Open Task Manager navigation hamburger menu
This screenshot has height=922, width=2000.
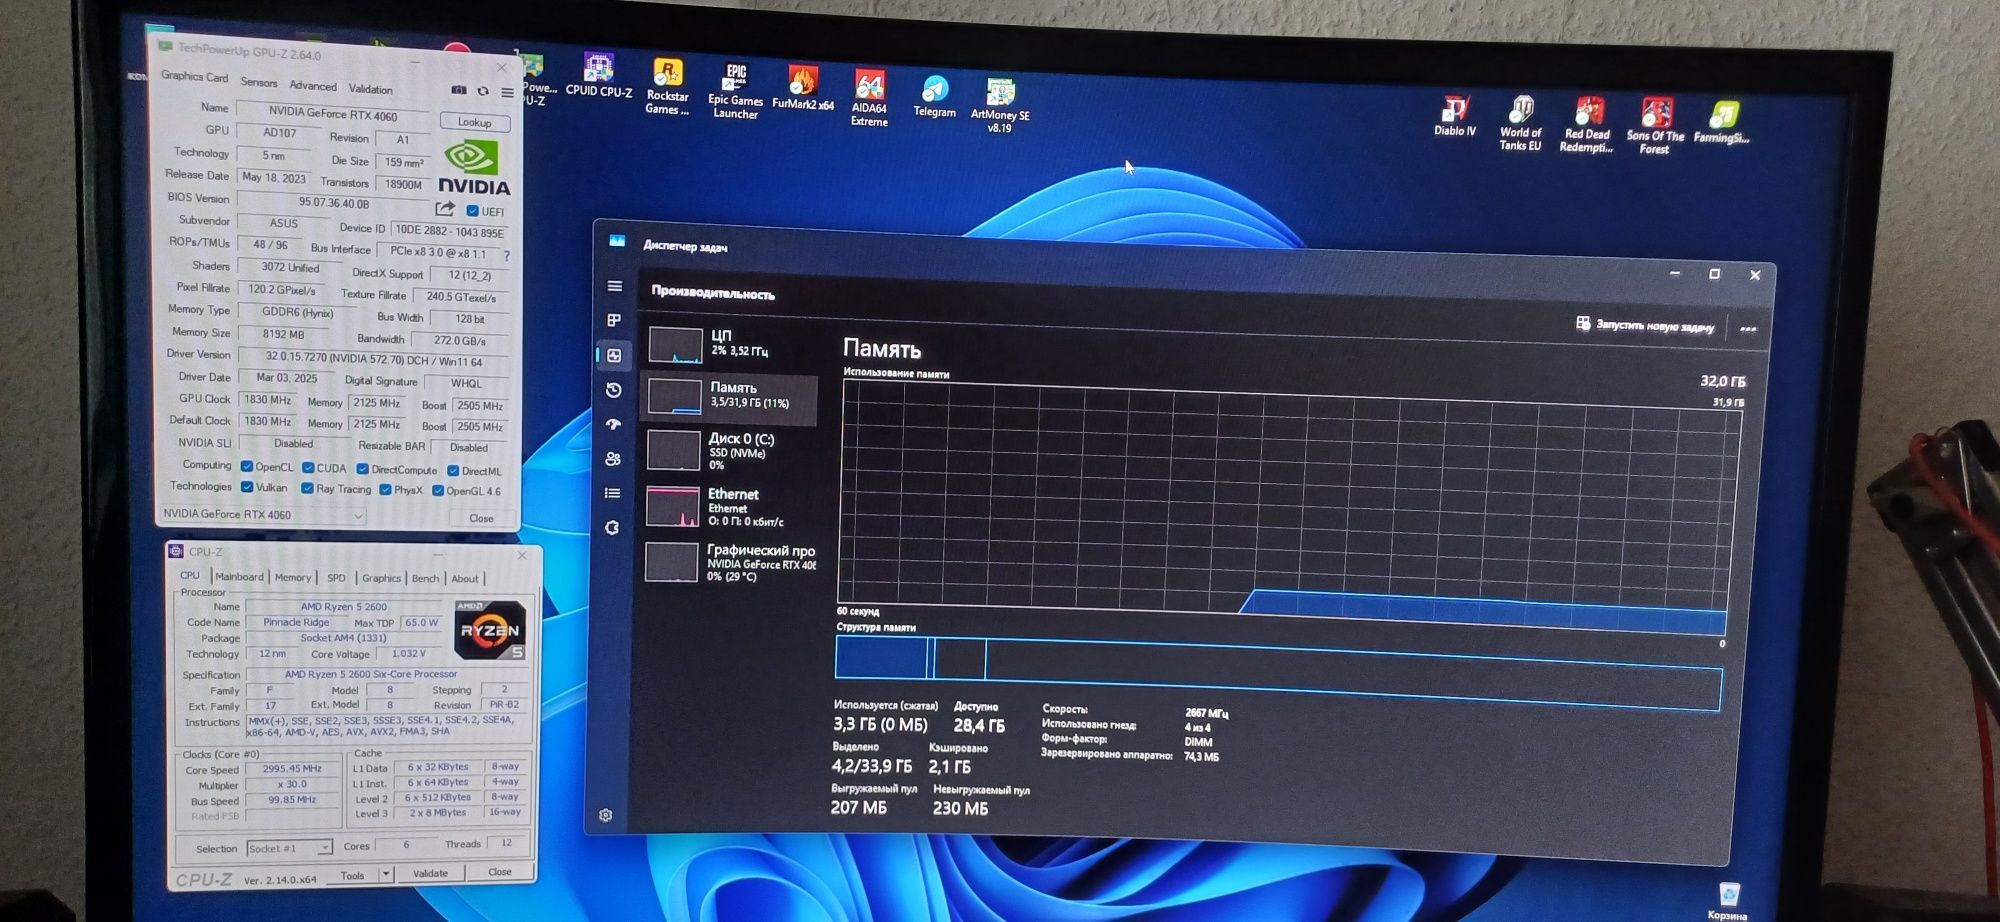click(615, 286)
